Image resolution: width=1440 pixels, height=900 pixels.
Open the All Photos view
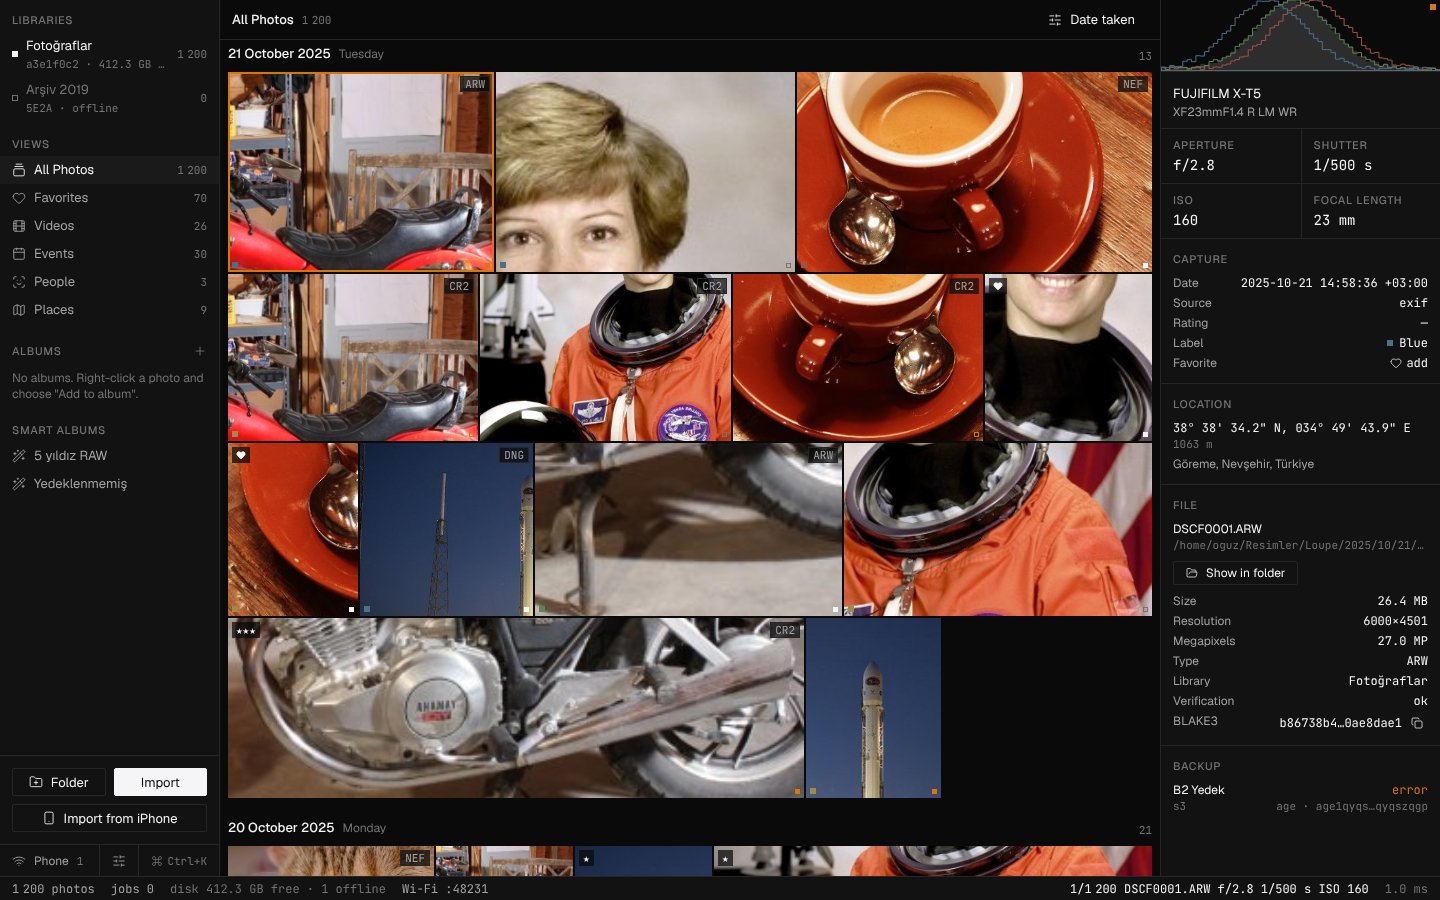(x=109, y=170)
